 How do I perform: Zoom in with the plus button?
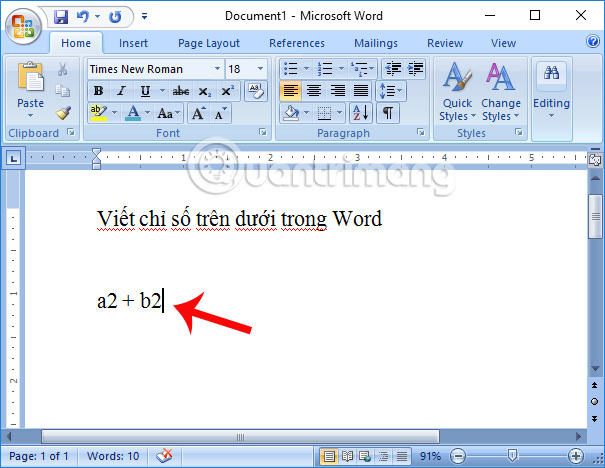tap(575, 456)
